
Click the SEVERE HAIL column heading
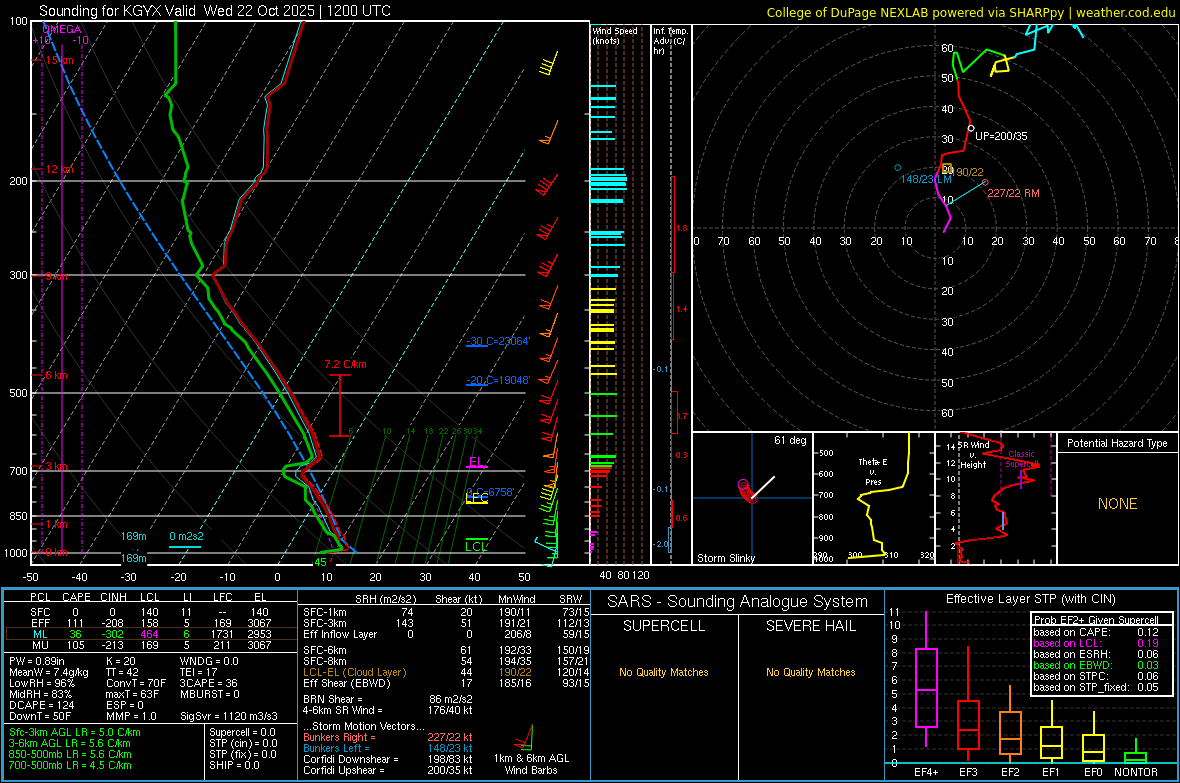pos(810,626)
